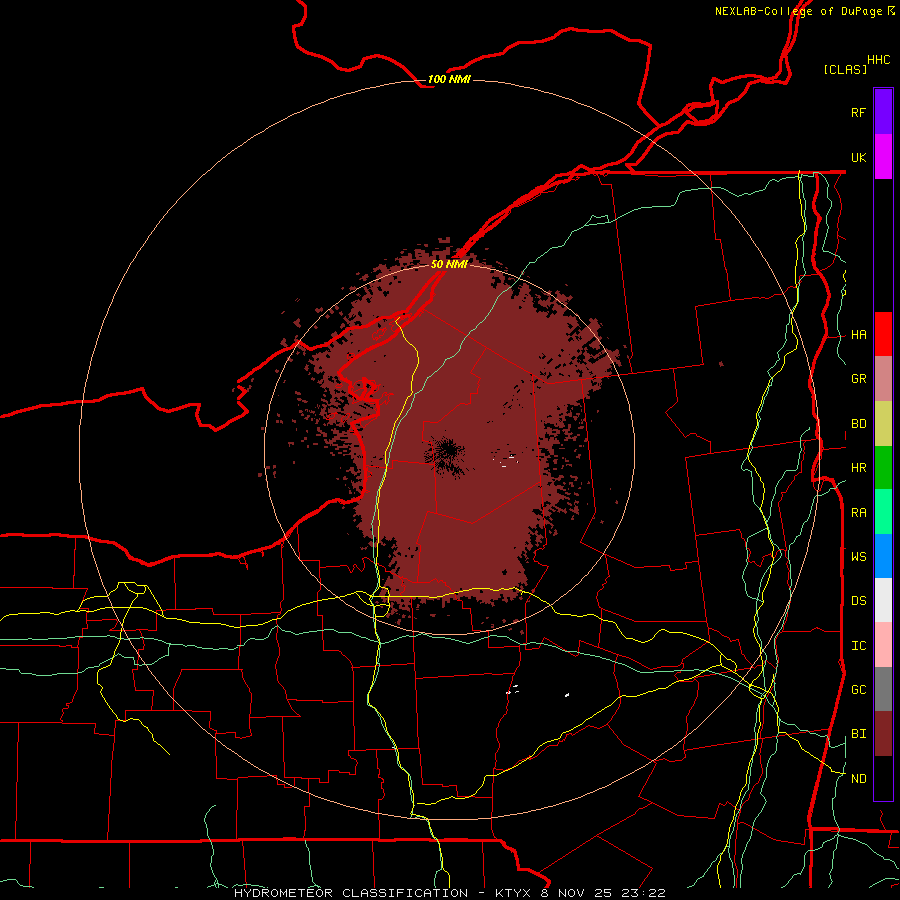Click the "100 NMI" range ring label

tap(449, 79)
